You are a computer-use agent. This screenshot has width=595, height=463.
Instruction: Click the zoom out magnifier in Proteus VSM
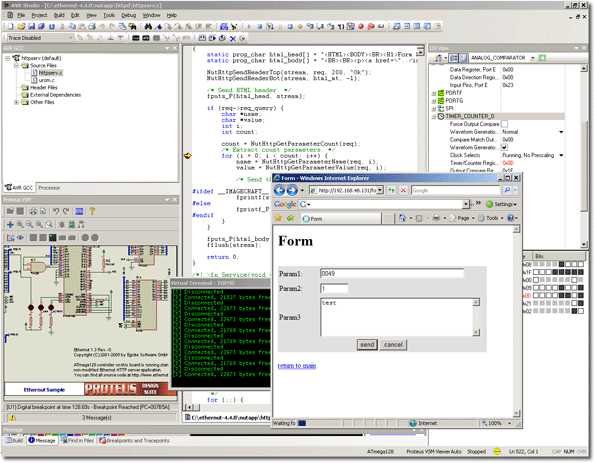(x=29, y=224)
